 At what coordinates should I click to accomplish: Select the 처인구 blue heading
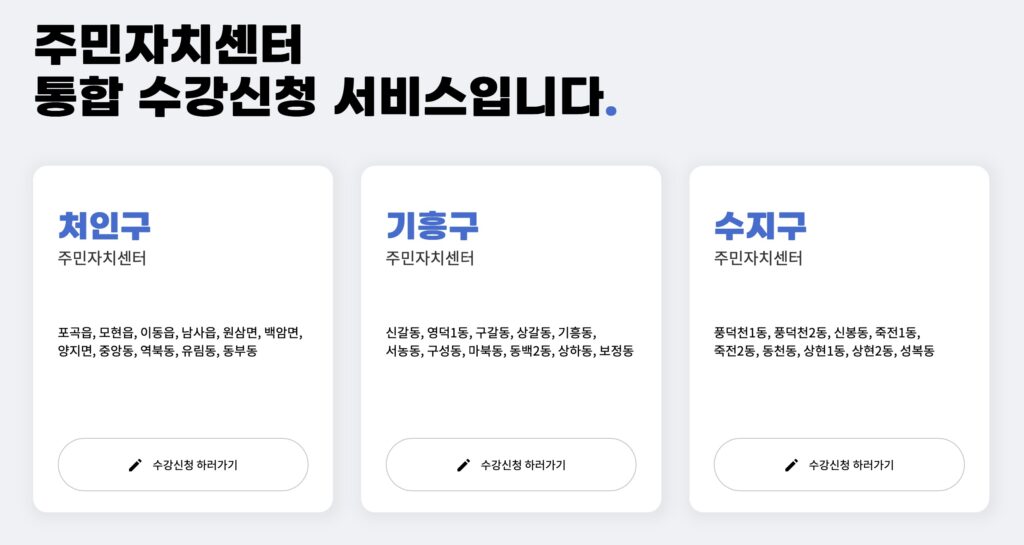tap(104, 225)
